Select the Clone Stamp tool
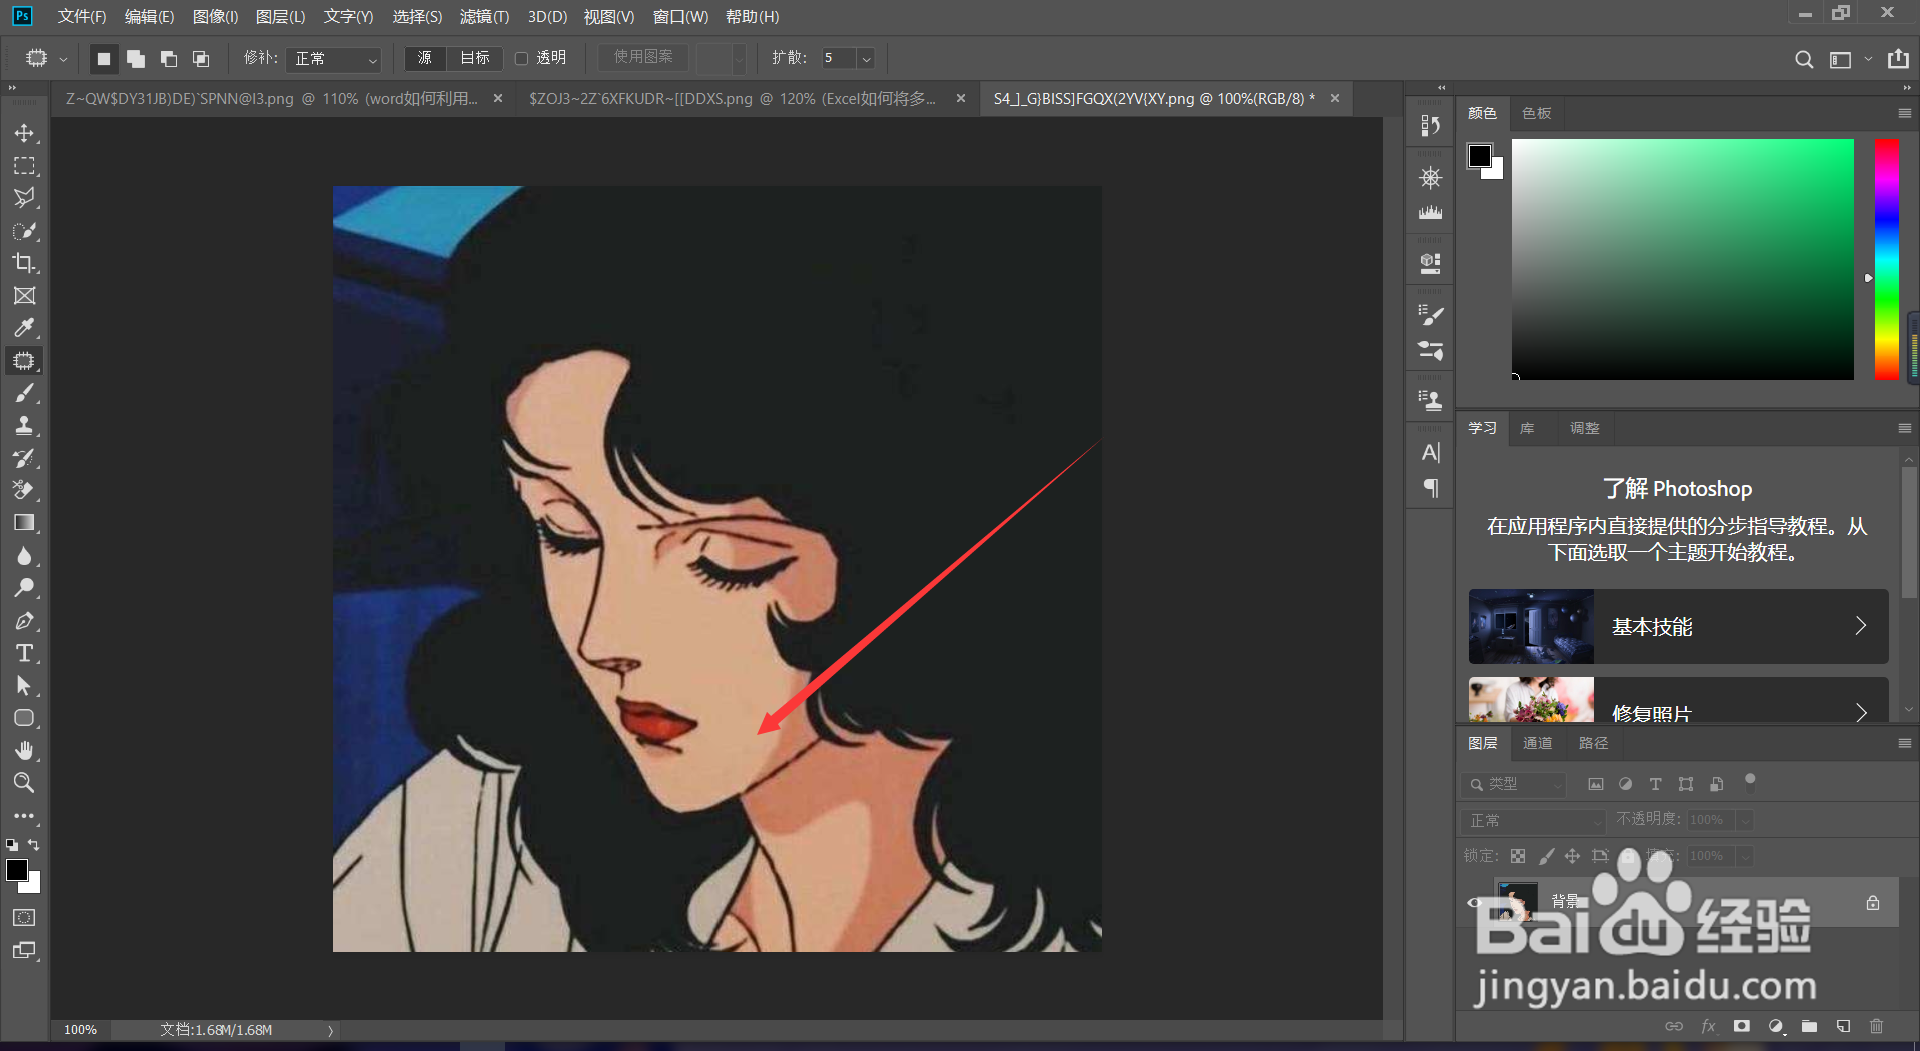The image size is (1920, 1051). pos(24,426)
